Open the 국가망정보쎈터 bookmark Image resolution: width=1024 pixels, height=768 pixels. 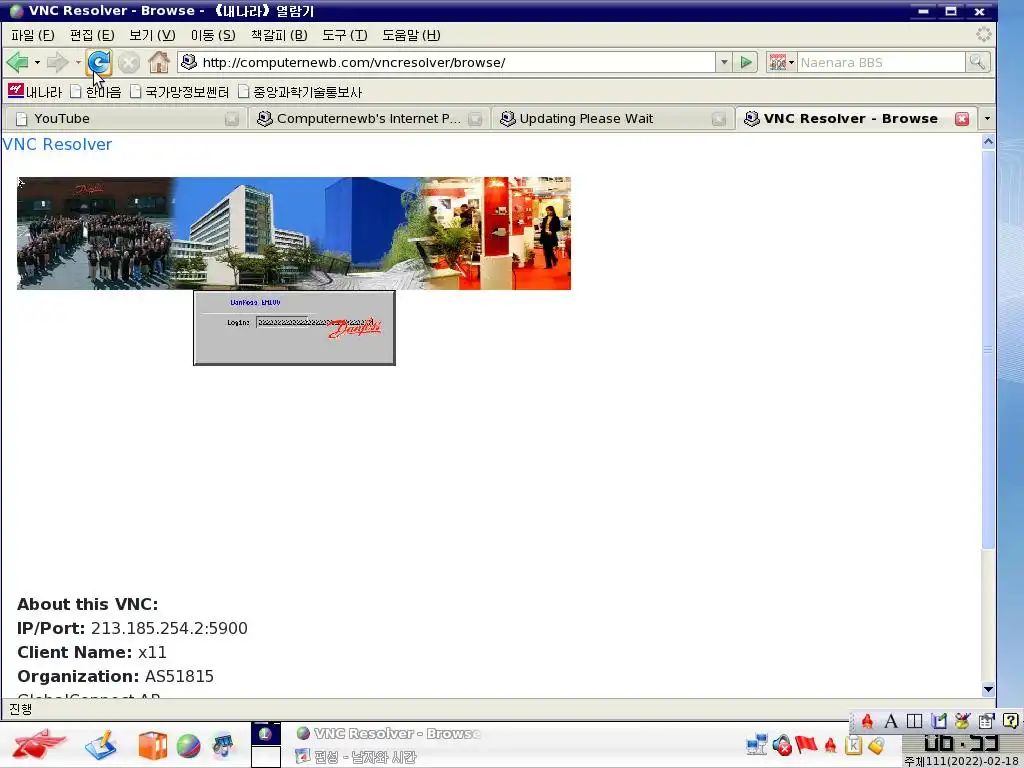tap(180, 92)
